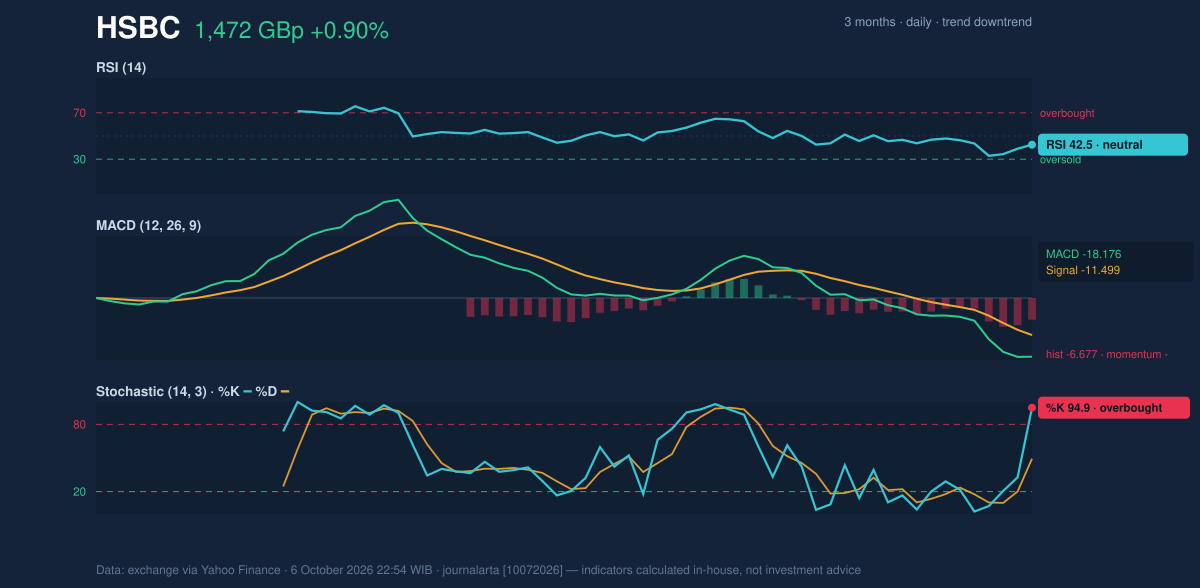Click the MACD (12, 26, 9) heading

click(148, 226)
